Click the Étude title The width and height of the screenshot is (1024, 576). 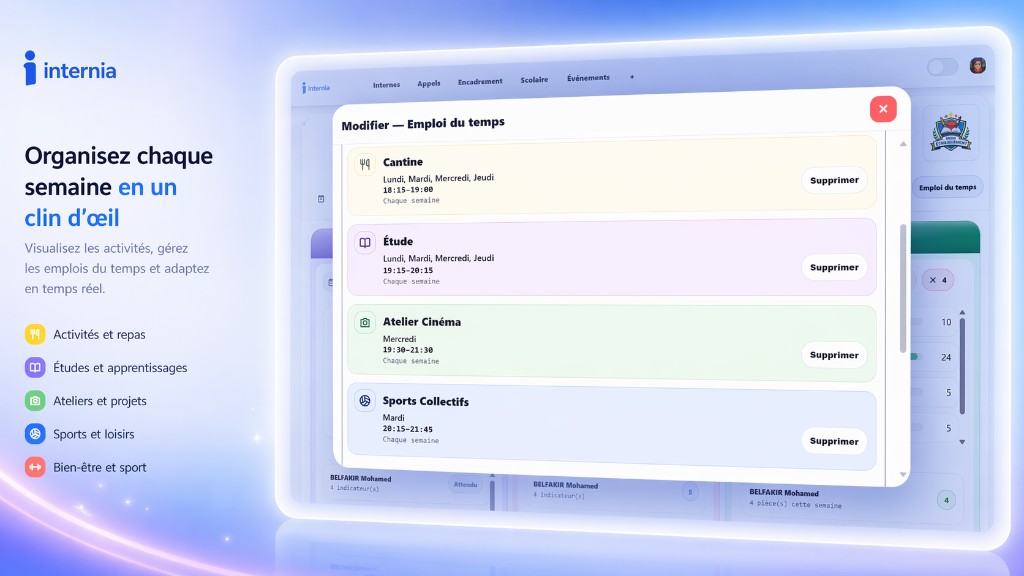[x=398, y=241]
